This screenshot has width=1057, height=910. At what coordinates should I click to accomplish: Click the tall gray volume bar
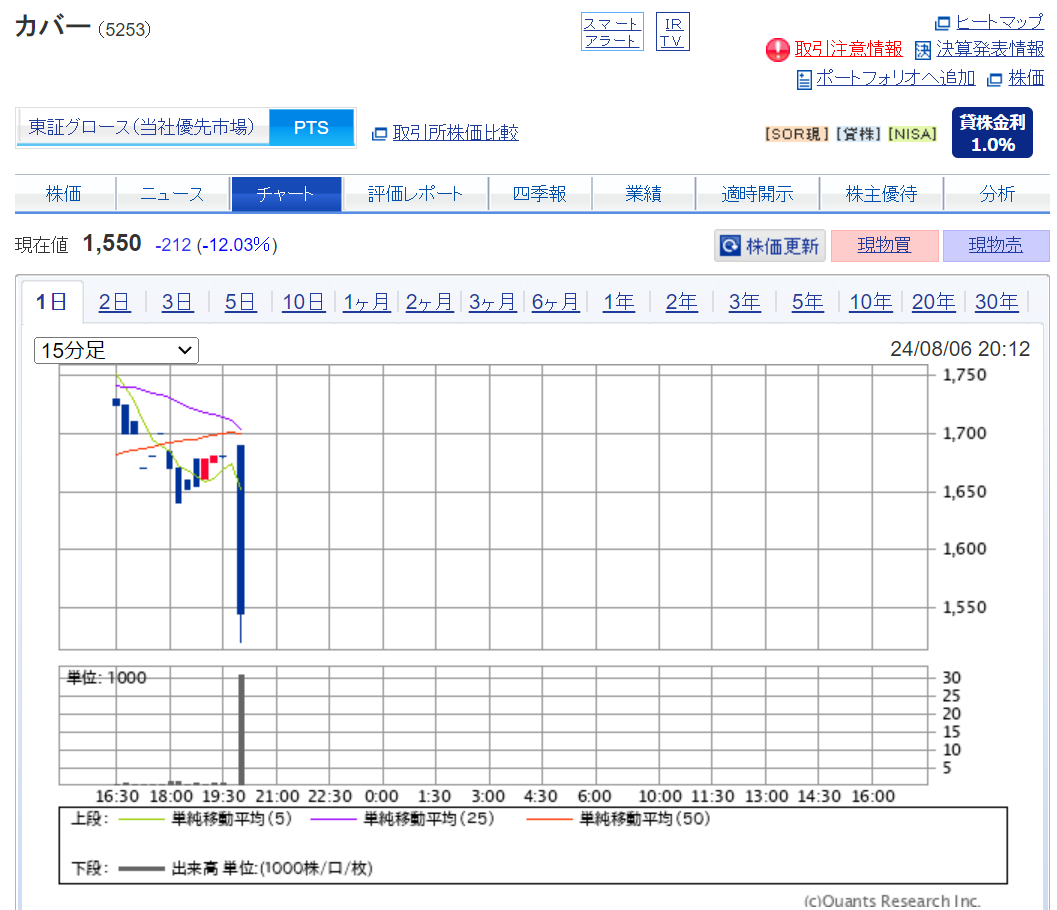click(x=241, y=729)
